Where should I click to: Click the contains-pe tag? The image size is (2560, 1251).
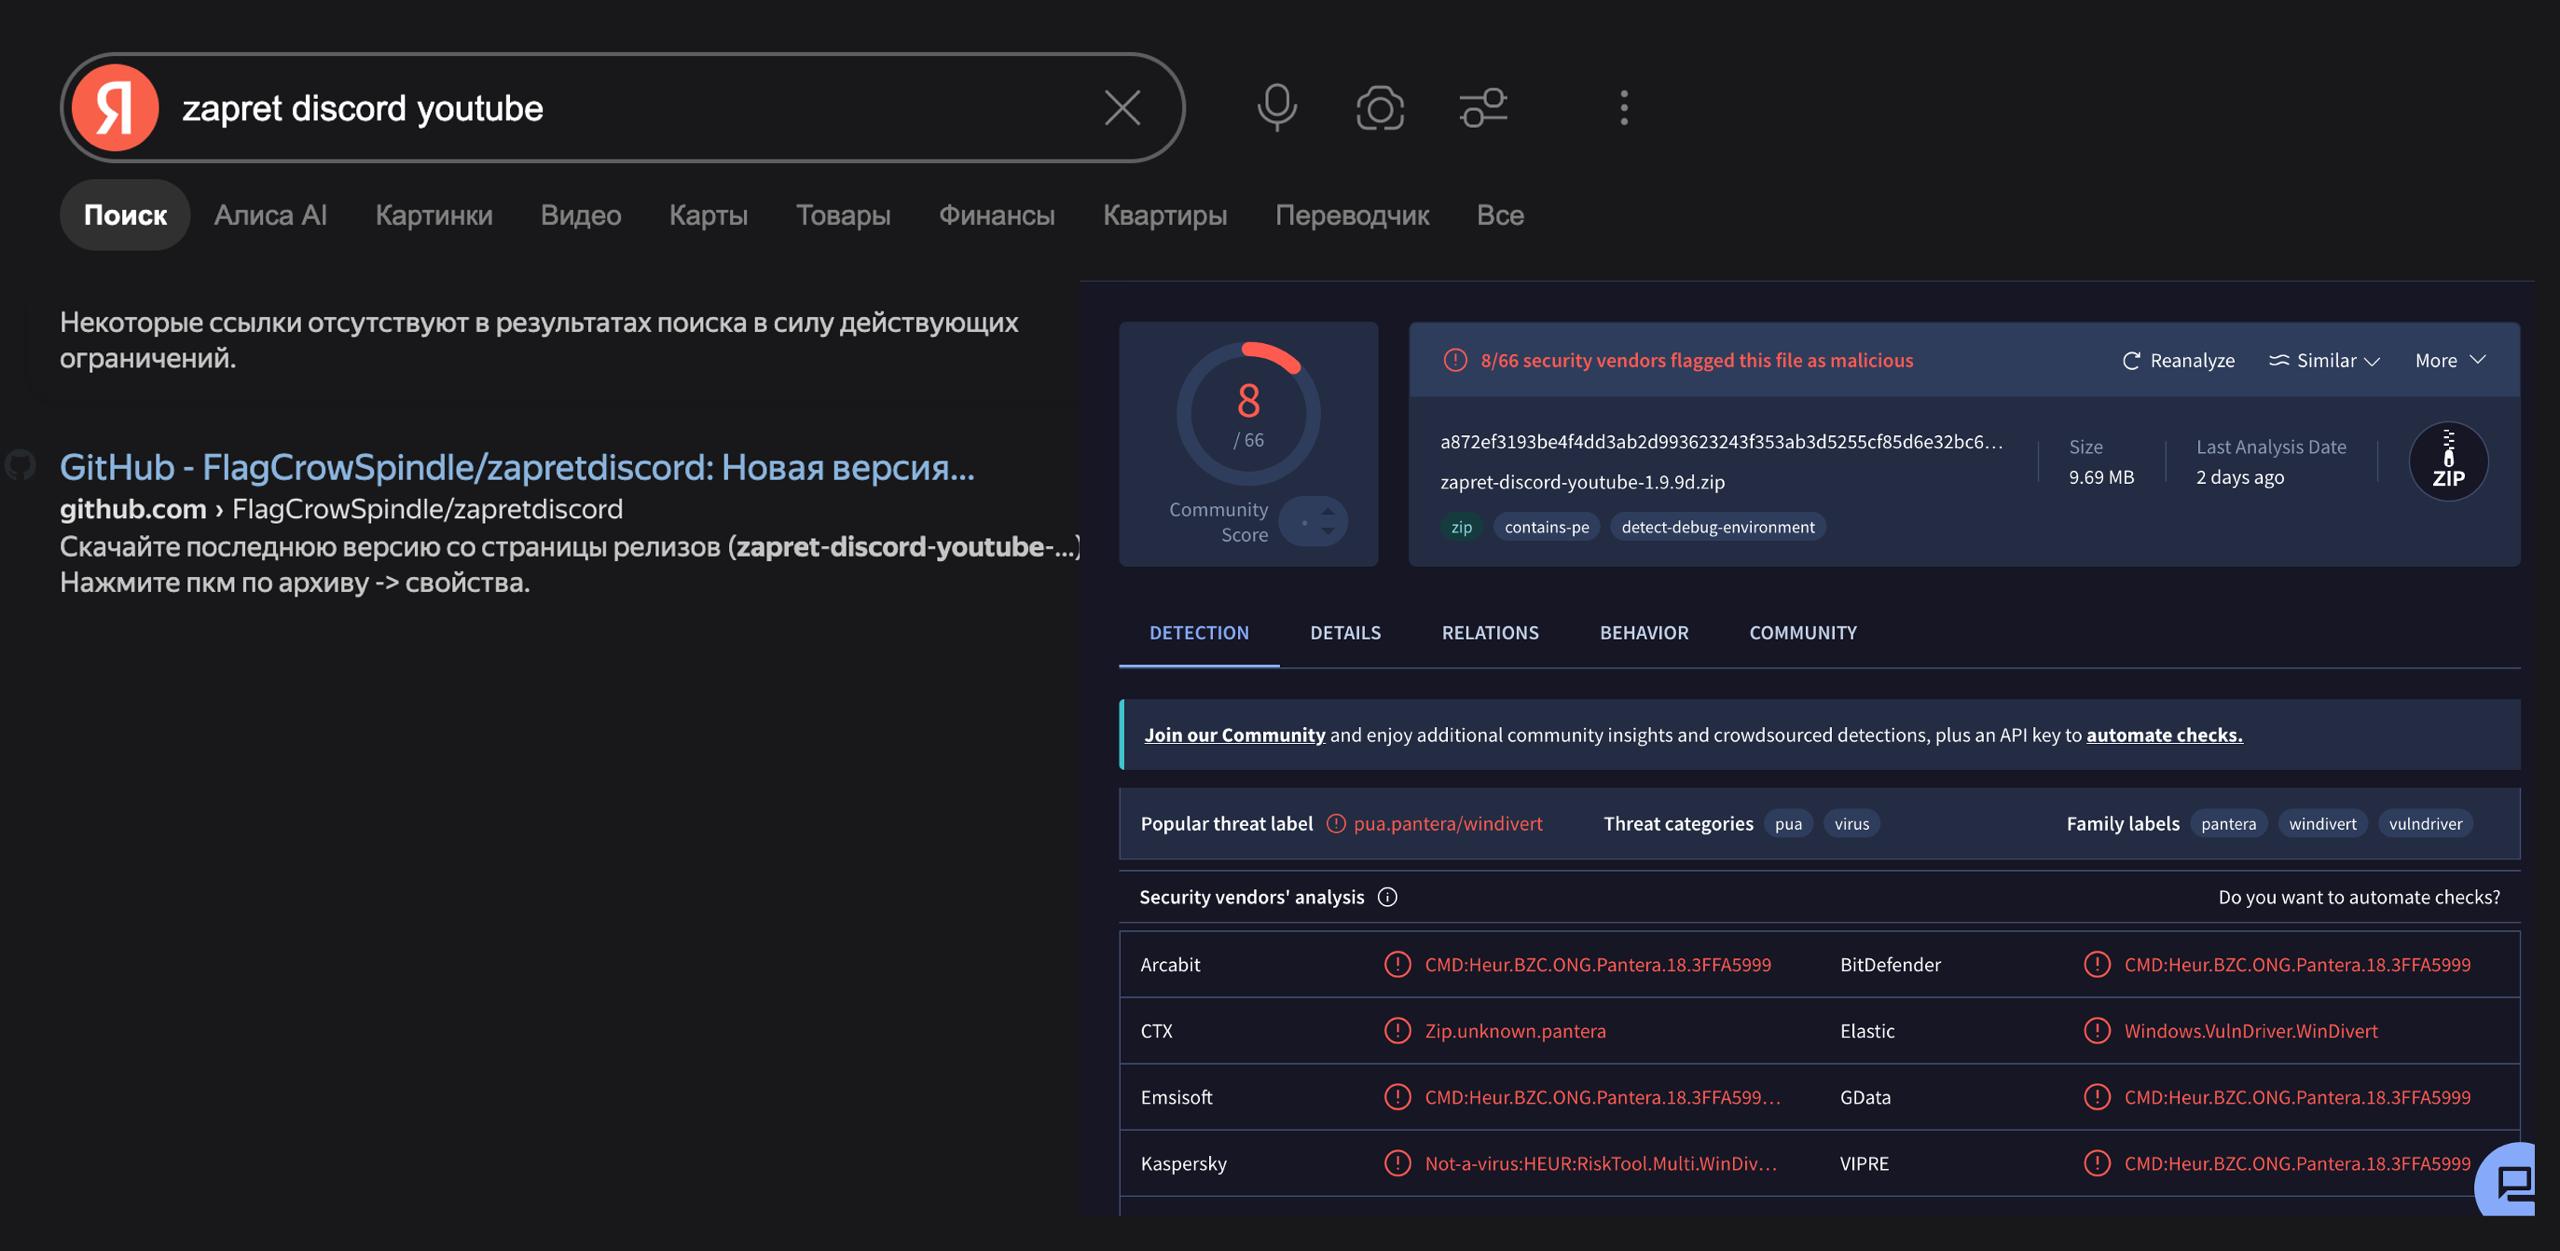1546,527
